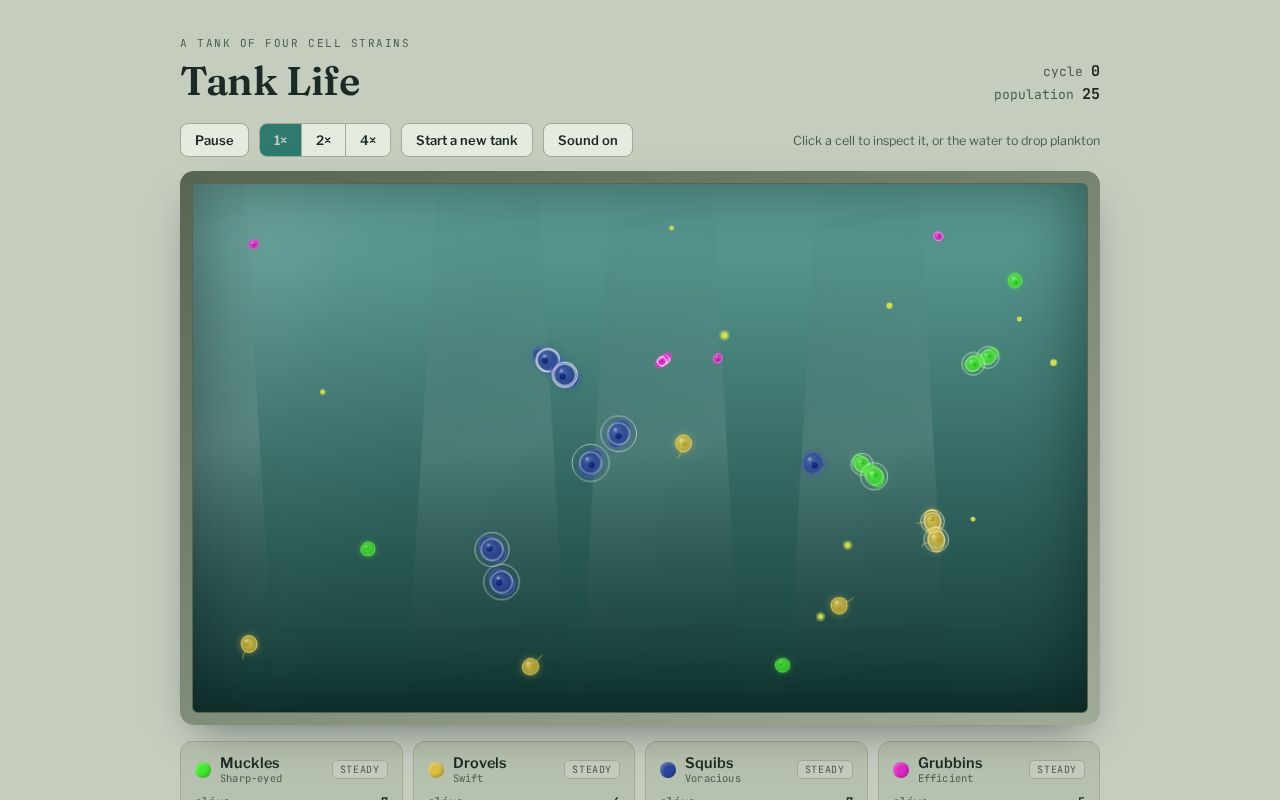Inspect the yellow Drovel cell at bottom center

530,667
